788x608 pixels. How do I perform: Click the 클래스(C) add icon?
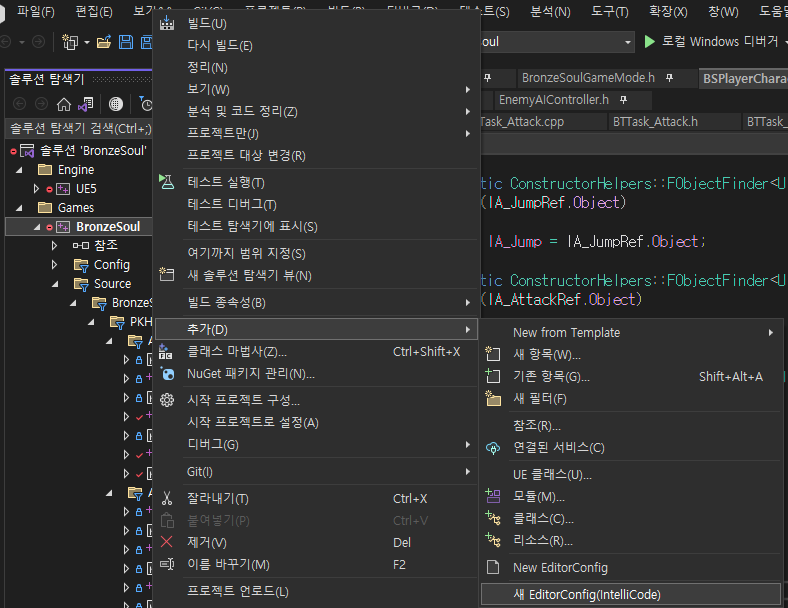[493, 518]
